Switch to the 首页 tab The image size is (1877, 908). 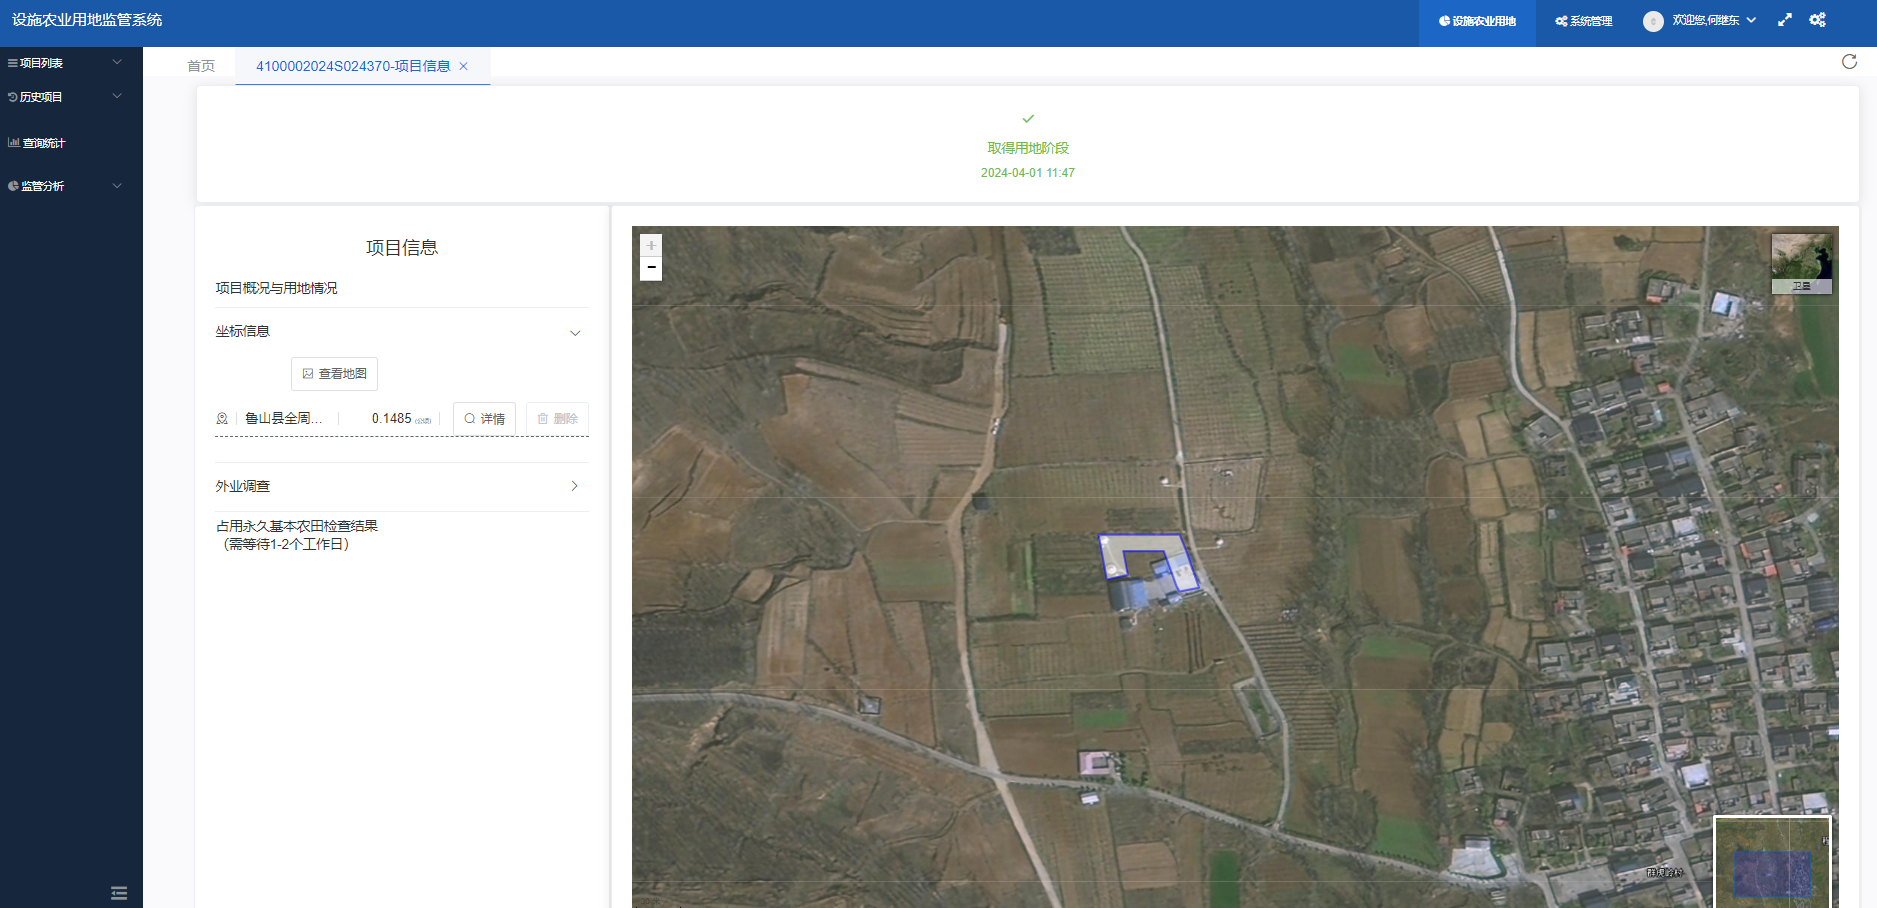coord(201,66)
